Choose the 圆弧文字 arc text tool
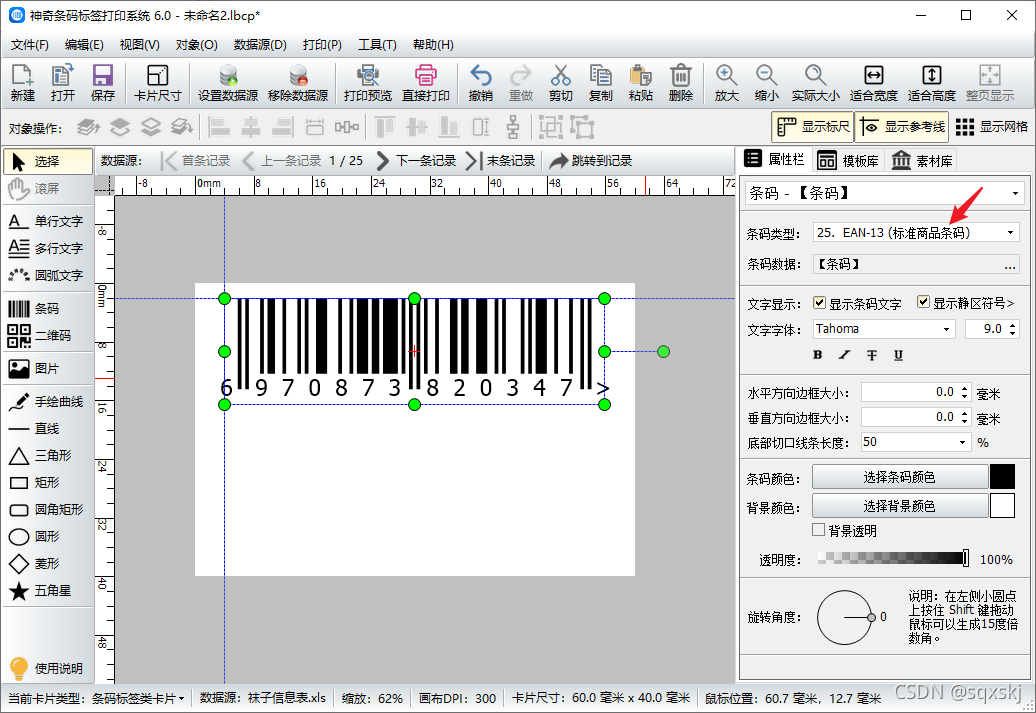Image resolution: width=1036 pixels, height=713 pixels. tap(45, 275)
